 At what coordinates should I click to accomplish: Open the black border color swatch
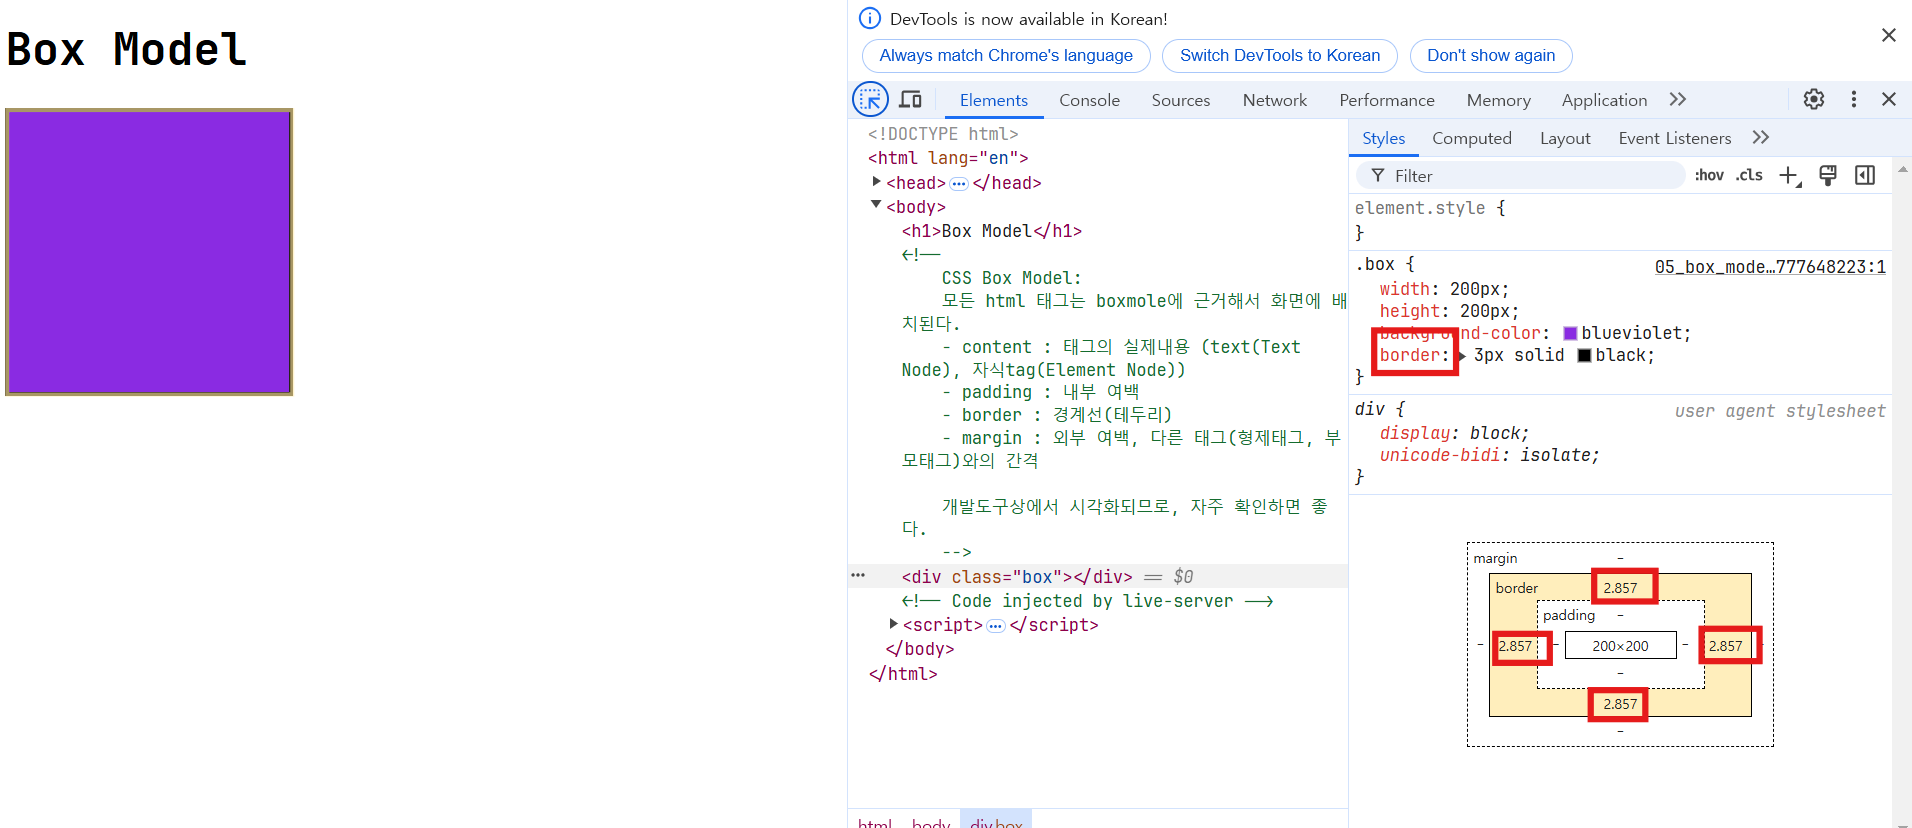click(x=1584, y=356)
